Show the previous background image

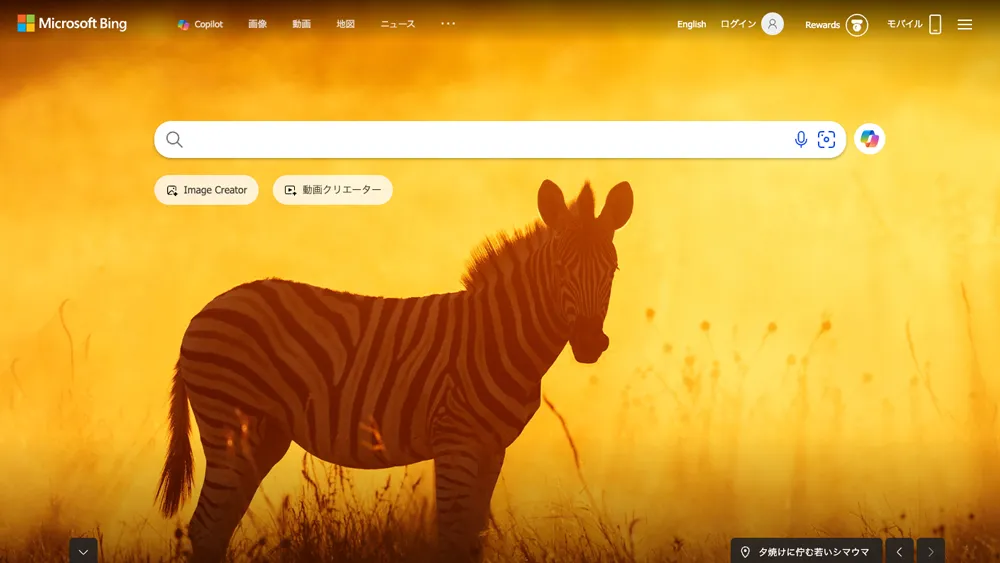coord(899,552)
